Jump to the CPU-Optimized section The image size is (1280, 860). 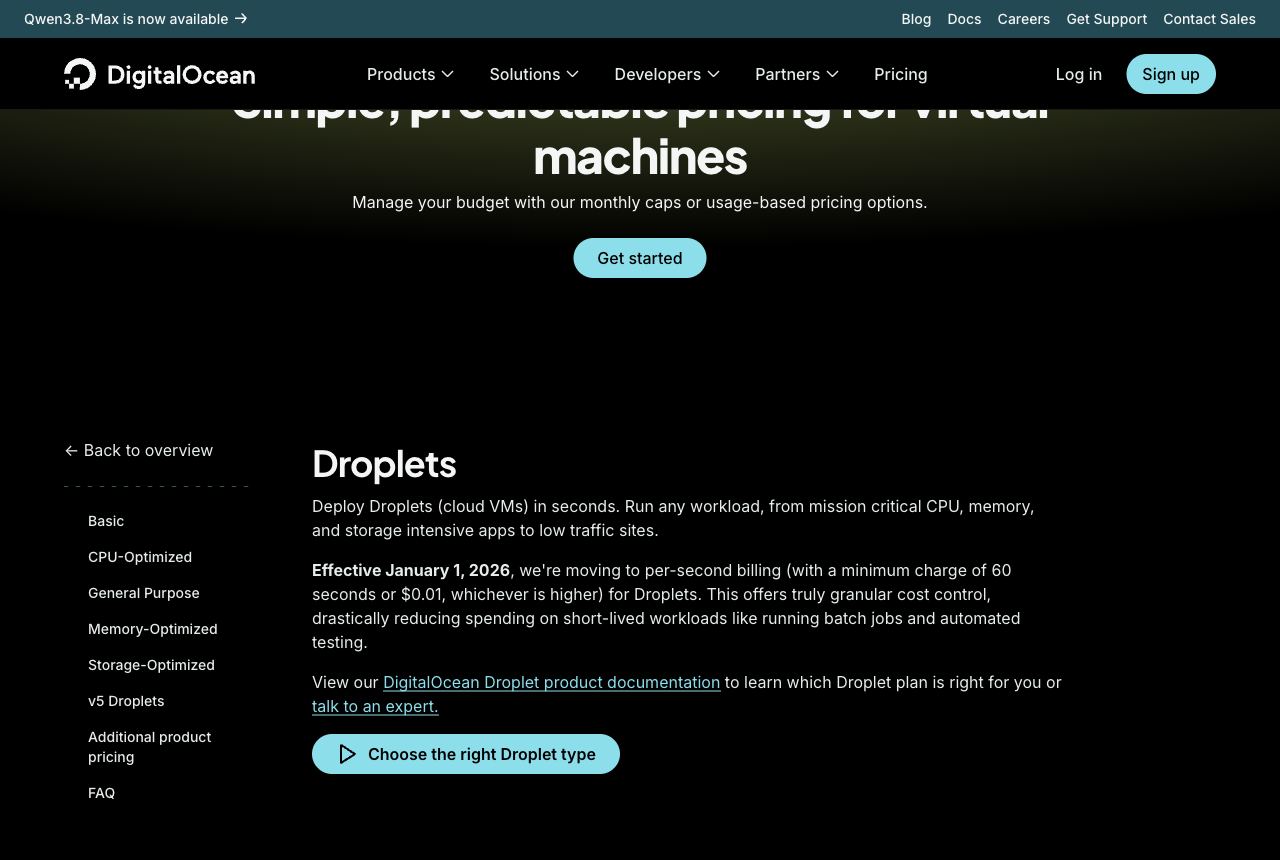tap(140, 557)
